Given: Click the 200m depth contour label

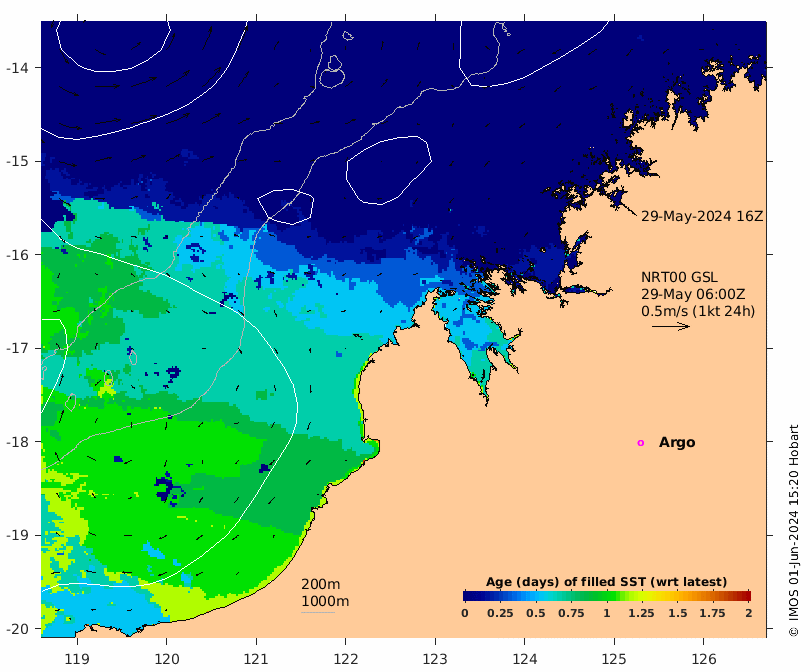Looking at the screenshot, I should (320, 584).
